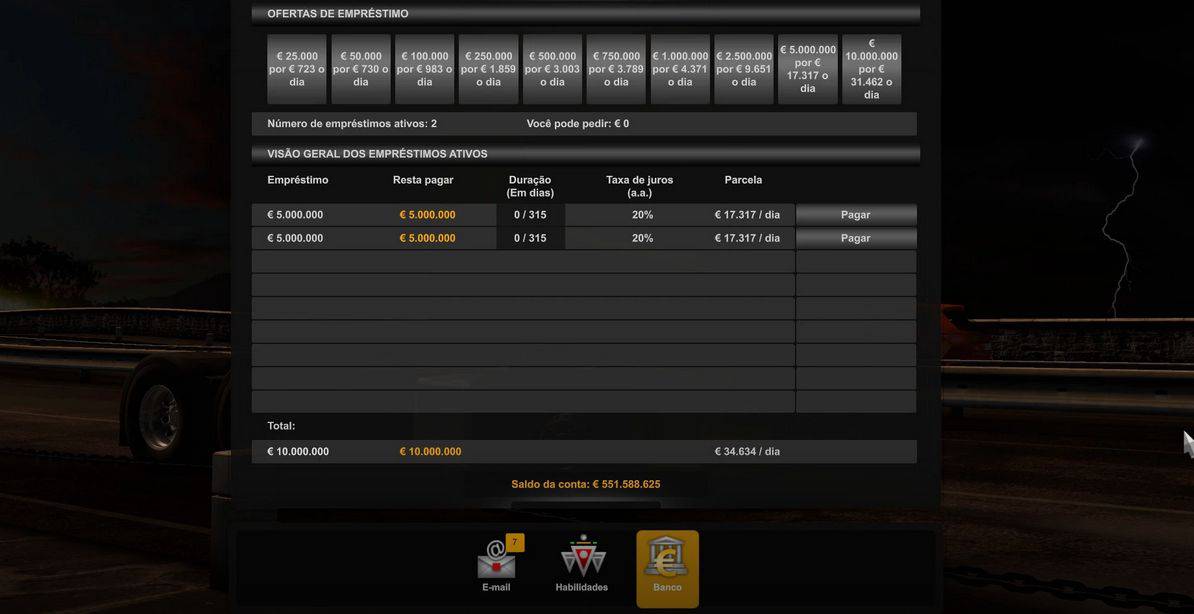This screenshot has height=614, width=1194.
Task: Select the € 100.000 loan offer
Action: tap(425, 70)
